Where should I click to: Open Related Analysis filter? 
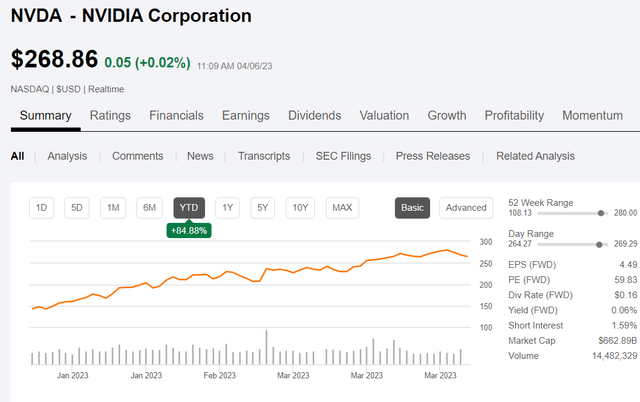(536, 156)
